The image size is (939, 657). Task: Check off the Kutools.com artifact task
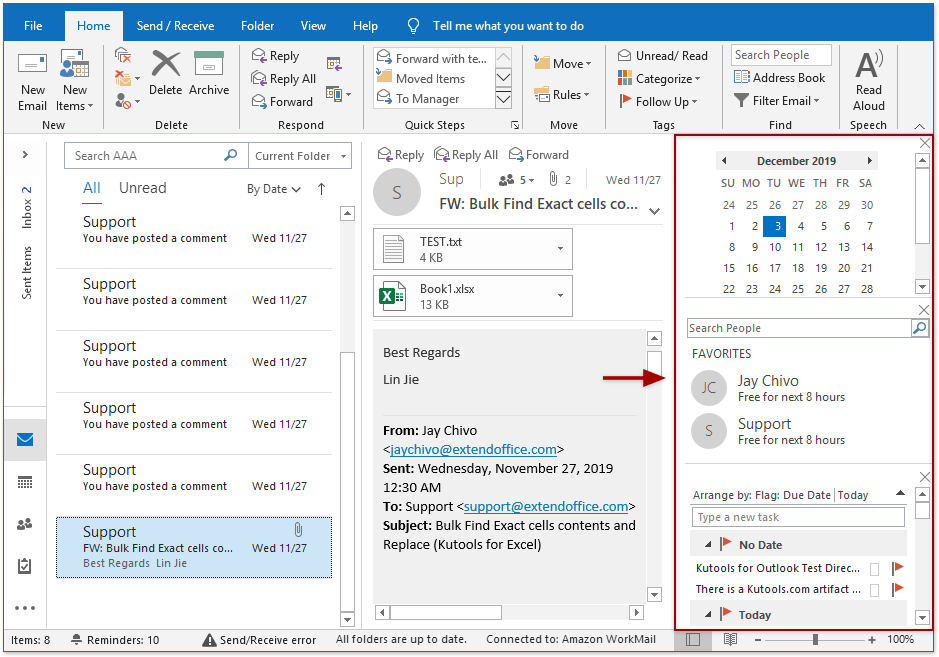874,590
